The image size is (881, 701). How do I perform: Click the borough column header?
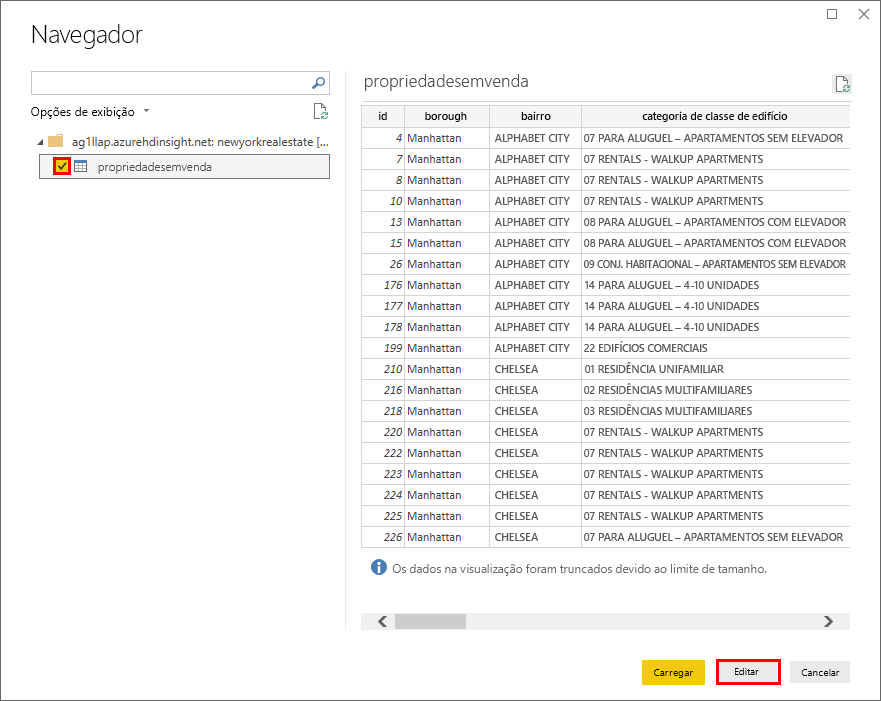(445, 116)
